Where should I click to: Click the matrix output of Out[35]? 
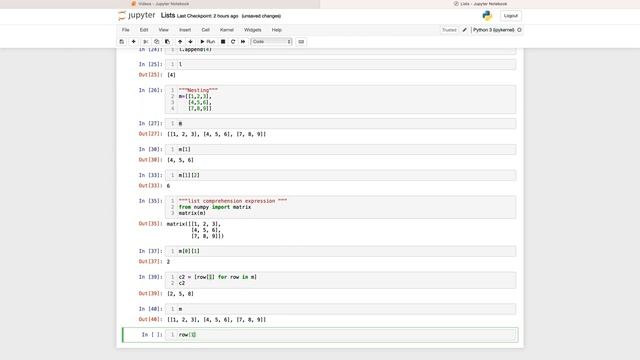coord(195,230)
